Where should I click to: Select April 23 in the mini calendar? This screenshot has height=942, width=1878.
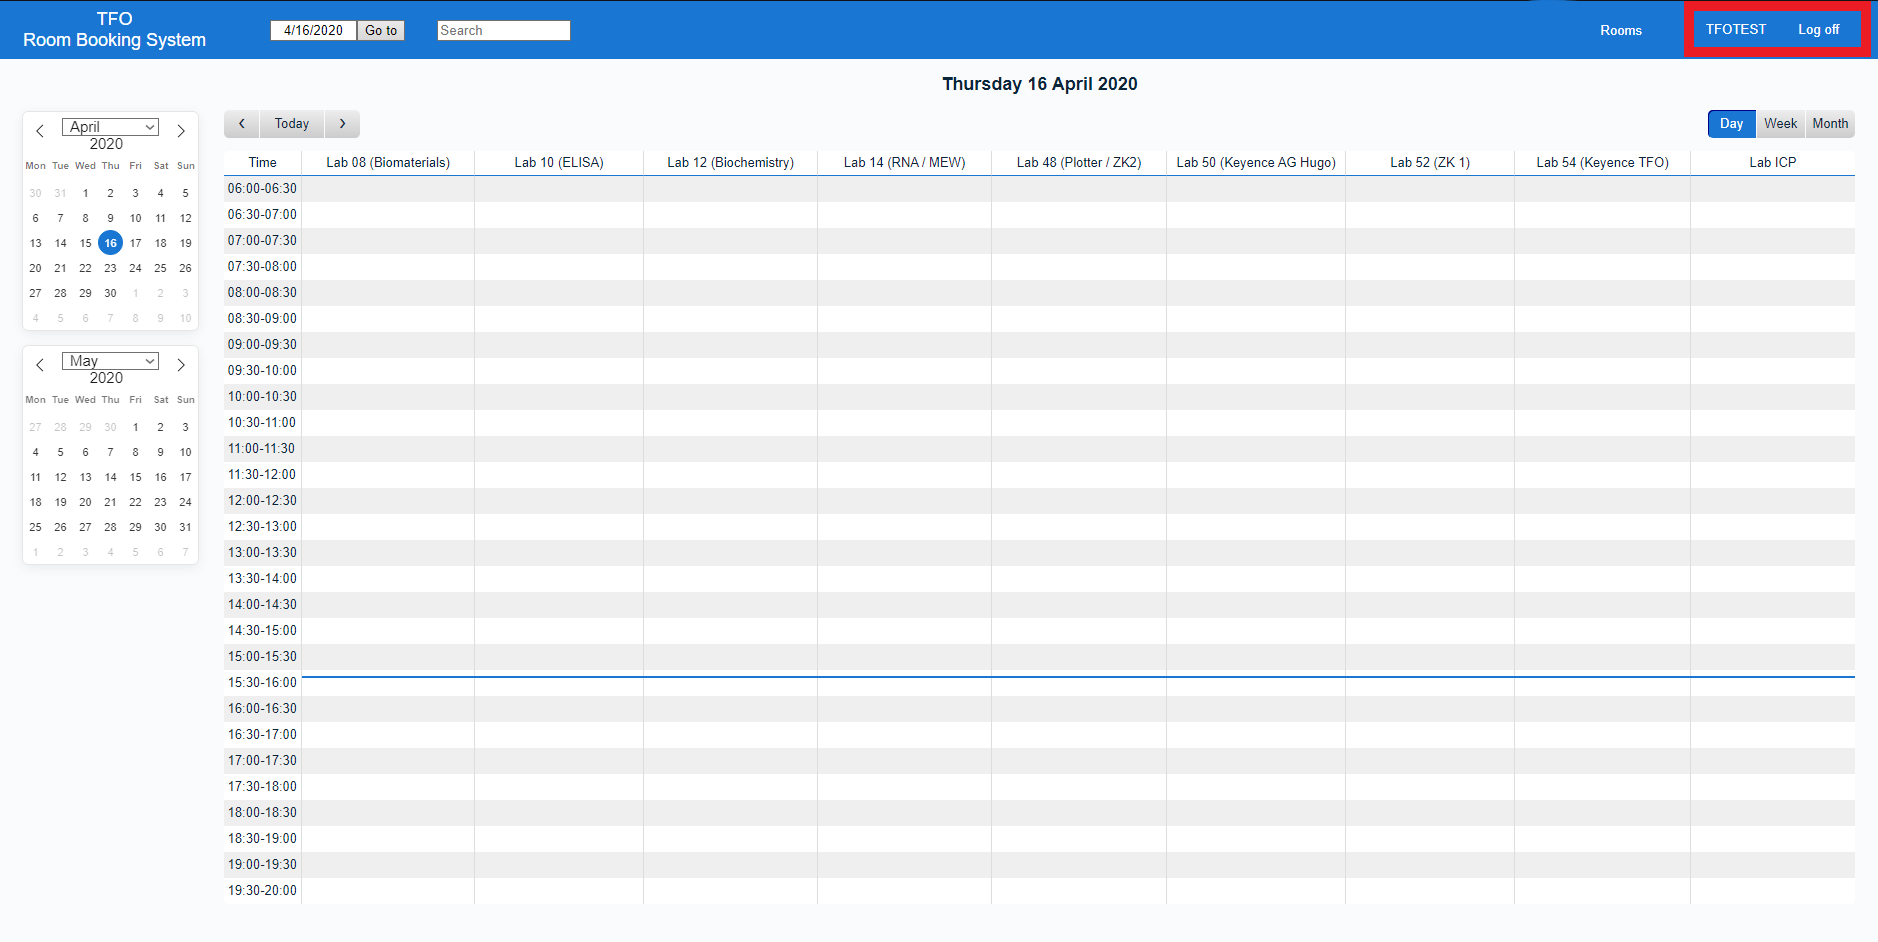click(x=110, y=268)
